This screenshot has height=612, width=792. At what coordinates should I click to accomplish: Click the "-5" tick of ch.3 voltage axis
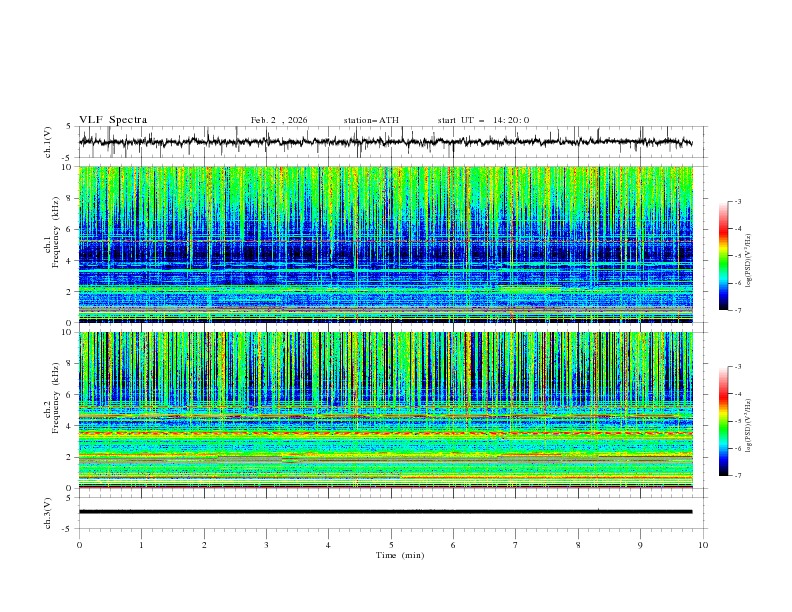coord(68,529)
